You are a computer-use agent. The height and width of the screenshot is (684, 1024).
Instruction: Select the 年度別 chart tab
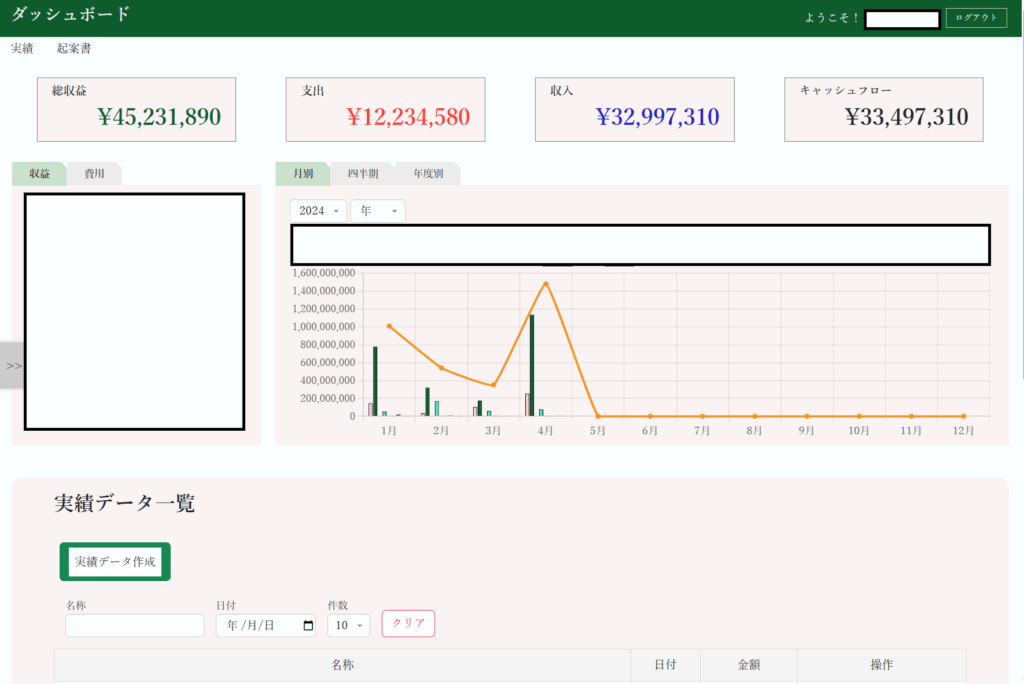point(428,174)
